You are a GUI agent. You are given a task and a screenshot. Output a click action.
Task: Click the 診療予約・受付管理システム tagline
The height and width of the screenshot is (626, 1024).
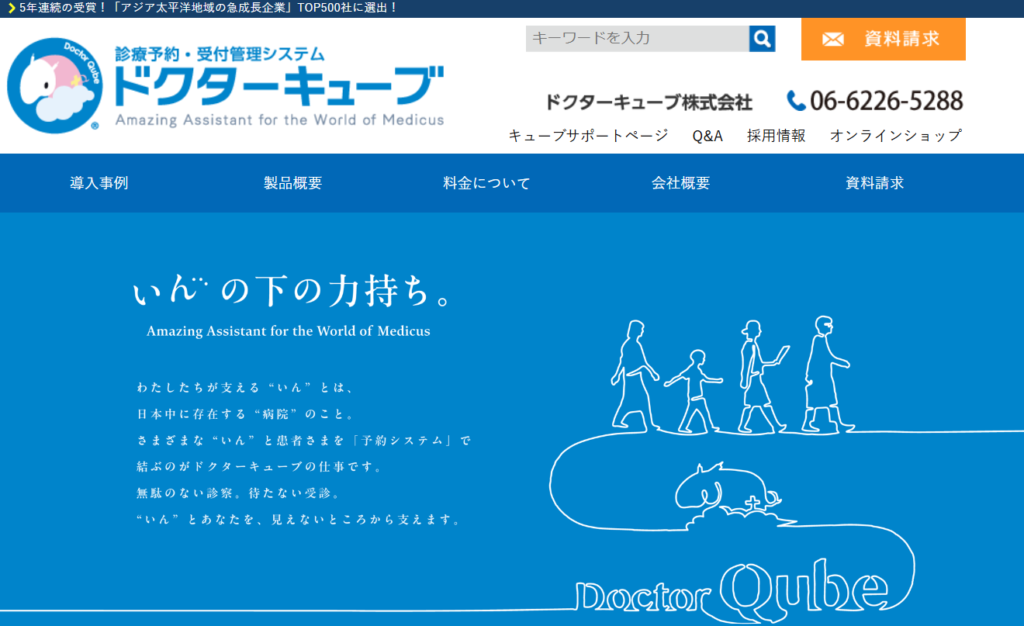click(x=219, y=54)
